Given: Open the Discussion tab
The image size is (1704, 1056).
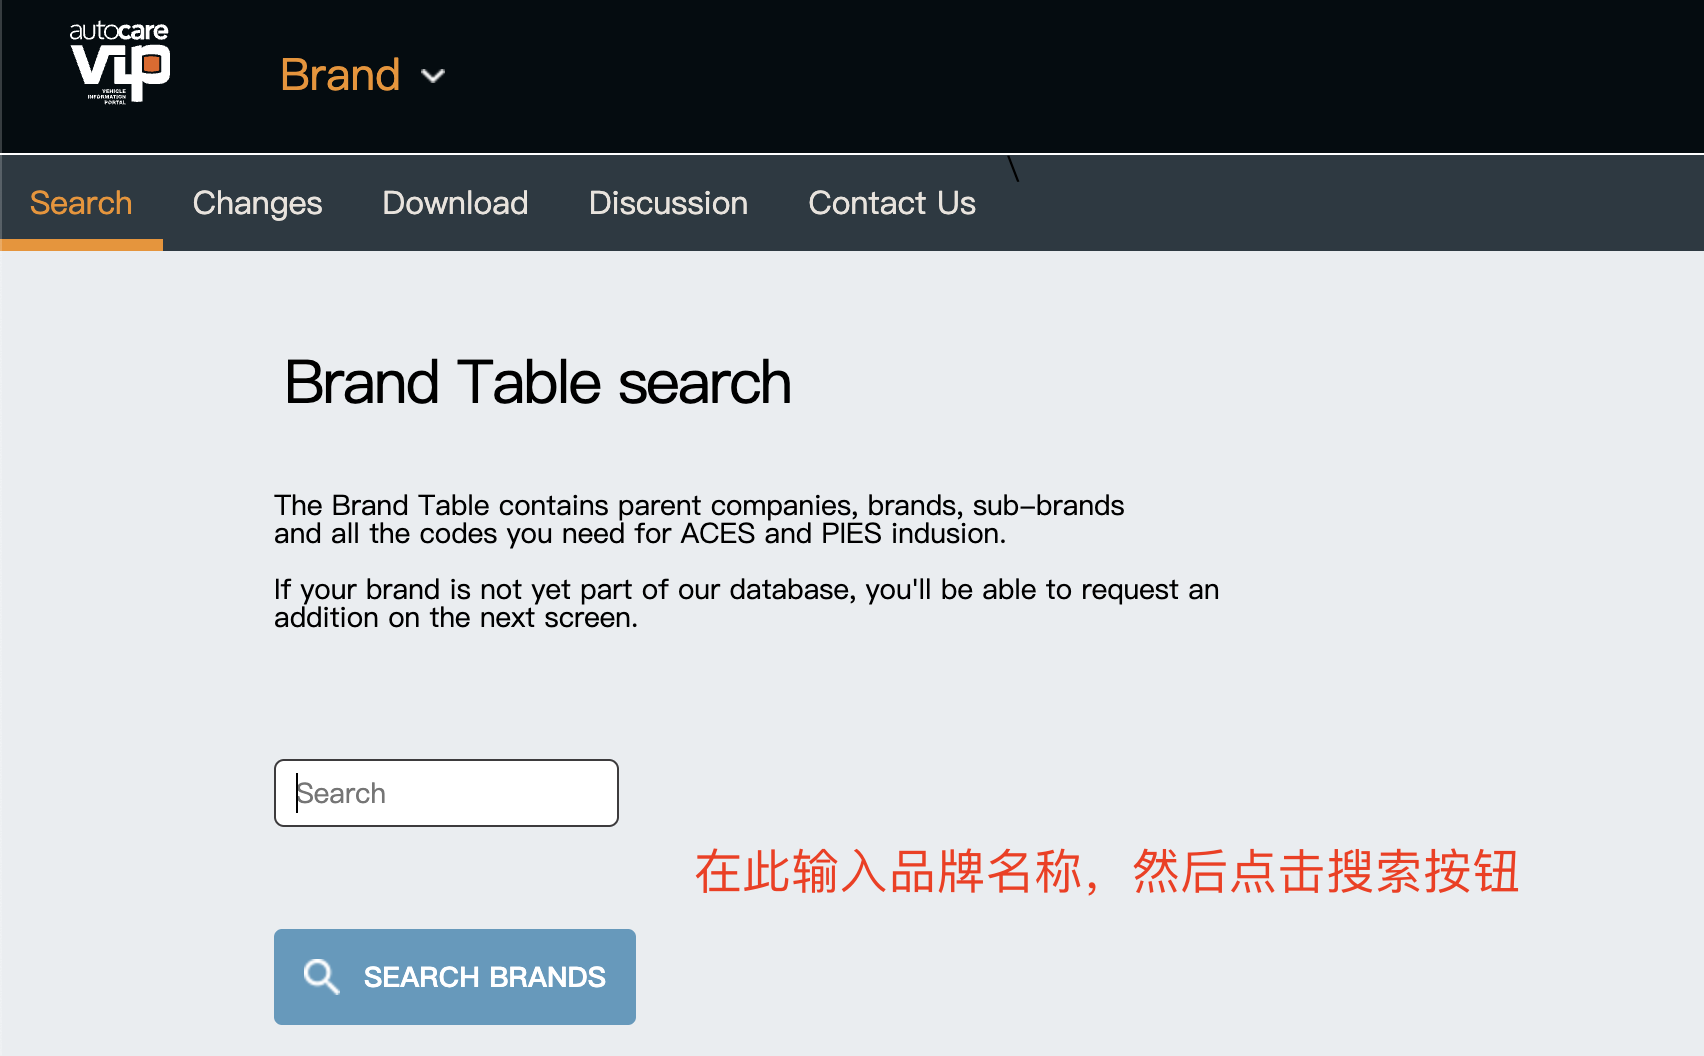Looking at the screenshot, I should click(668, 203).
